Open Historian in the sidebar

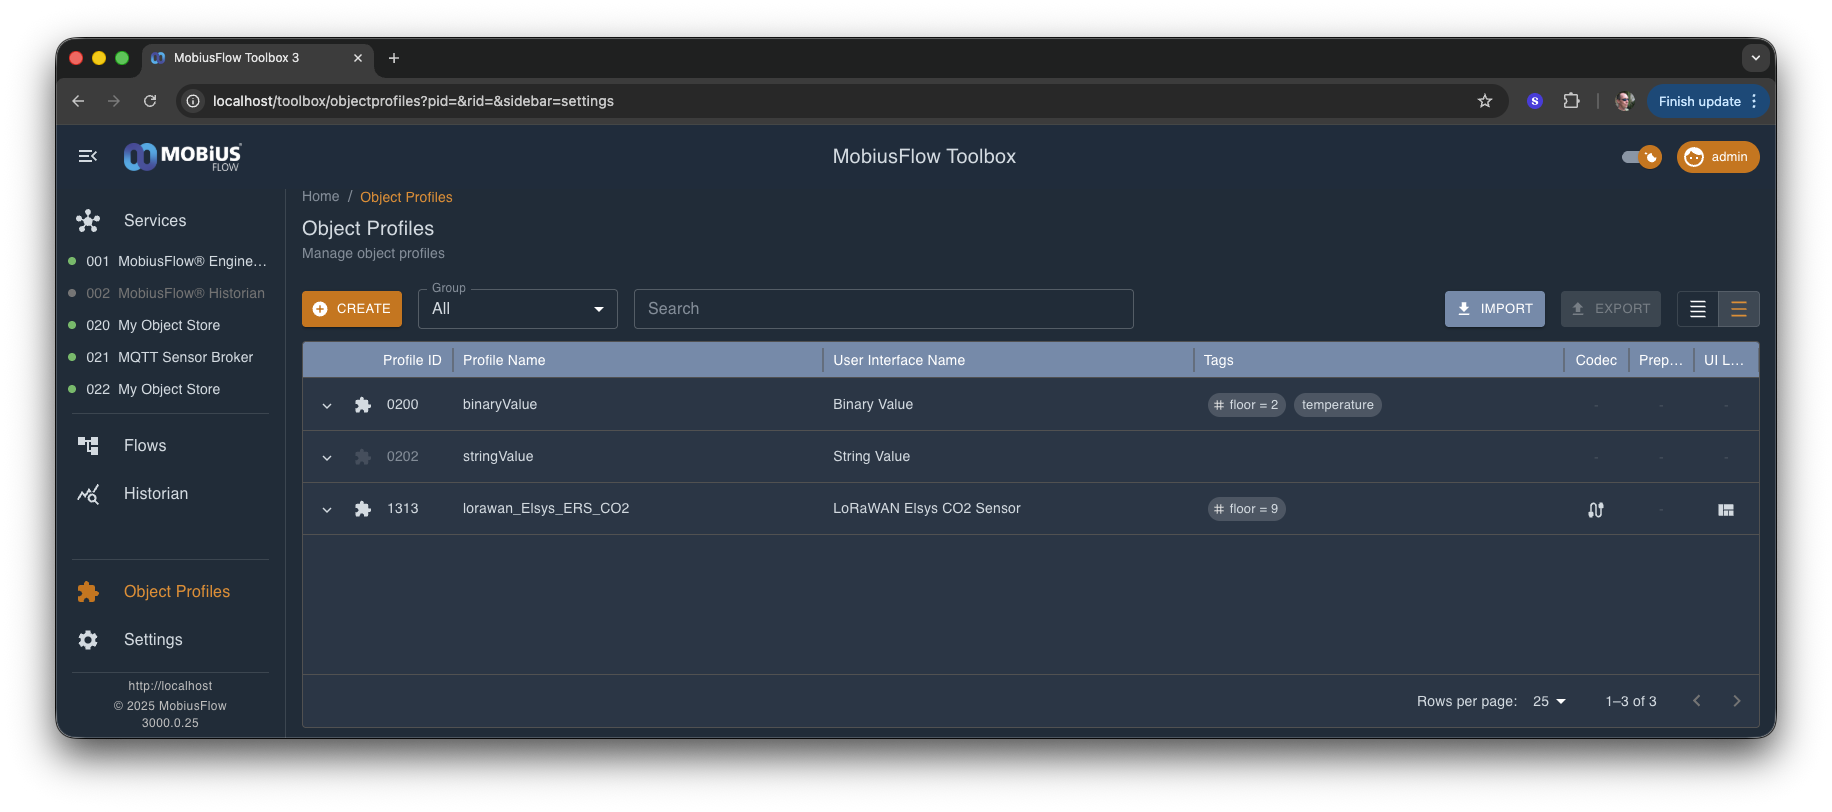click(x=155, y=494)
